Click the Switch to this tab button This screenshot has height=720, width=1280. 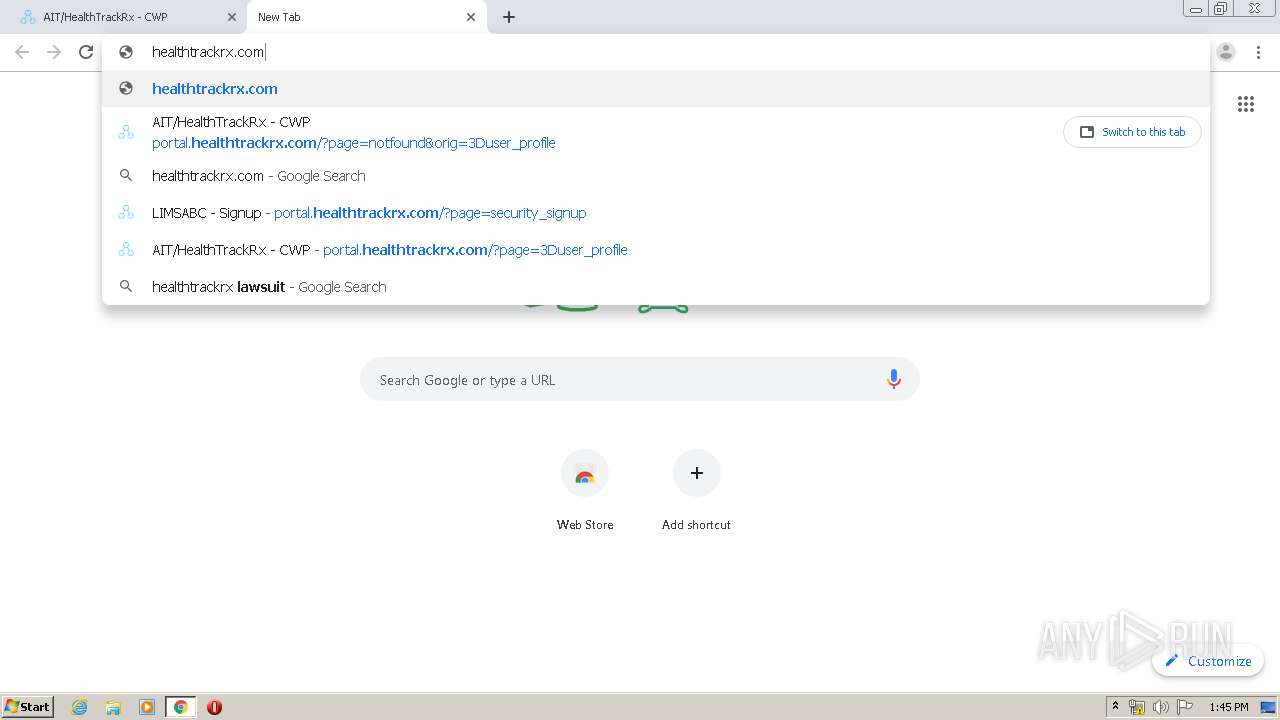1133,132
